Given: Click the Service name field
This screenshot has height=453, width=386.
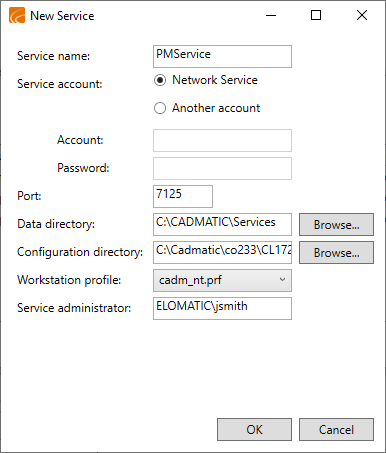Looking at the screenshot, I should 222,56.
